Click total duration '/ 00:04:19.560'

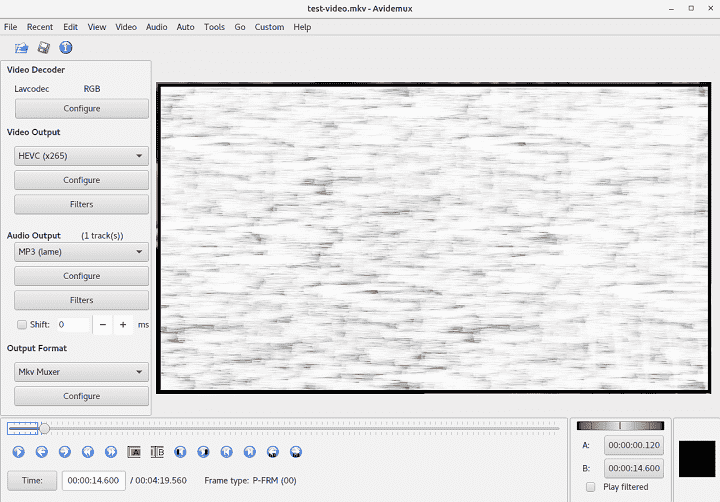tap(158, 481)
